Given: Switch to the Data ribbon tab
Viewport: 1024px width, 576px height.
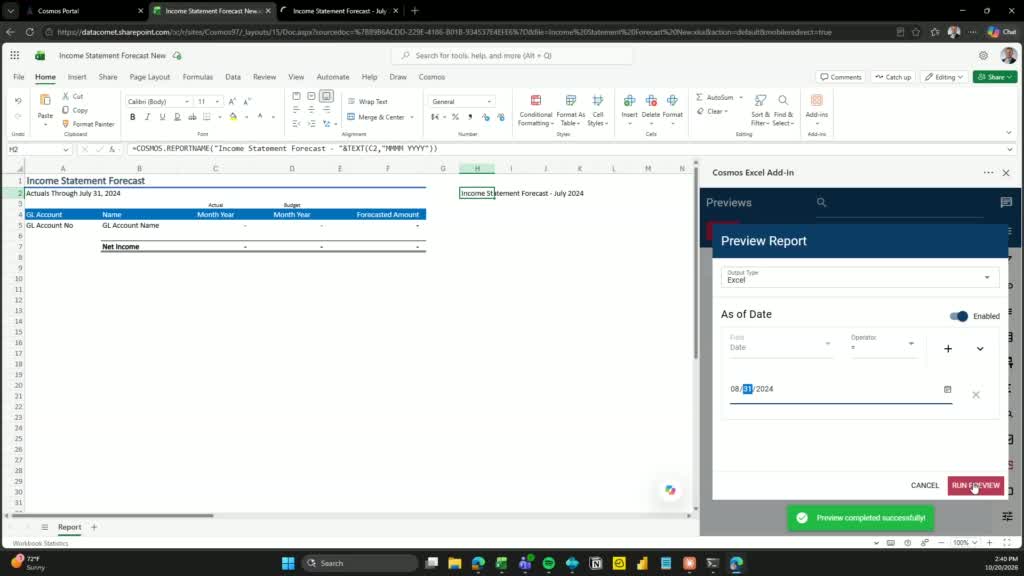Looking at the screenshot, I should click(232, 77).
